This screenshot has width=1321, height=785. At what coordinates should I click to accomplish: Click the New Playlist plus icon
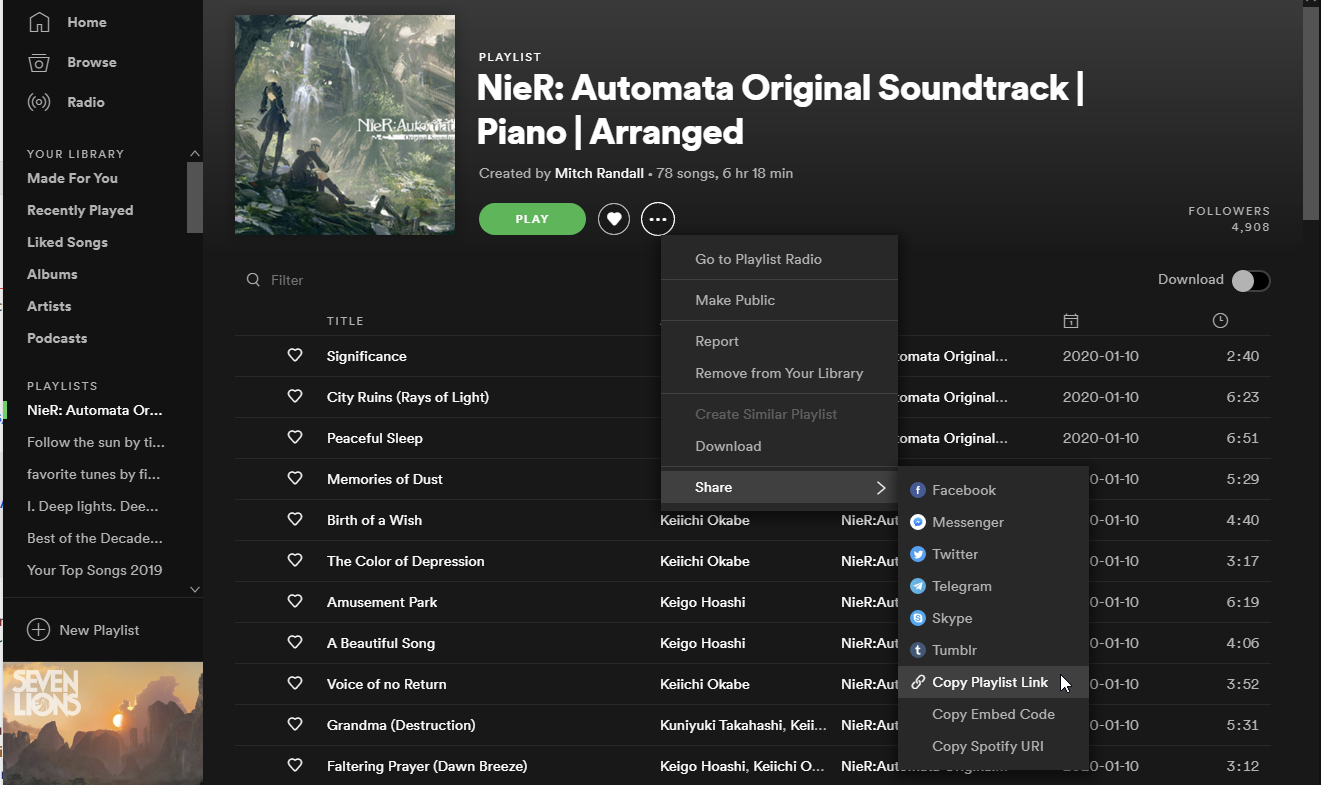click(38, 630)
